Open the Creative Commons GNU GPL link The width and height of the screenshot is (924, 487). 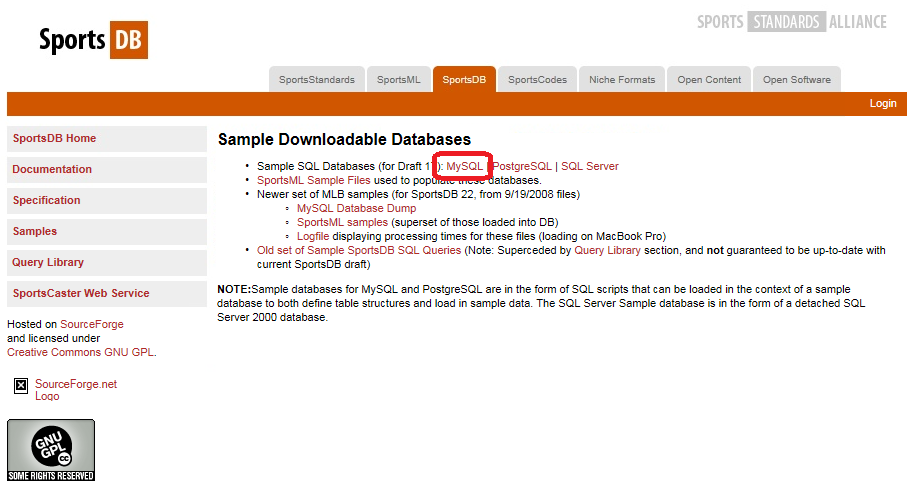pyautogui.click(x=81, y=353)
